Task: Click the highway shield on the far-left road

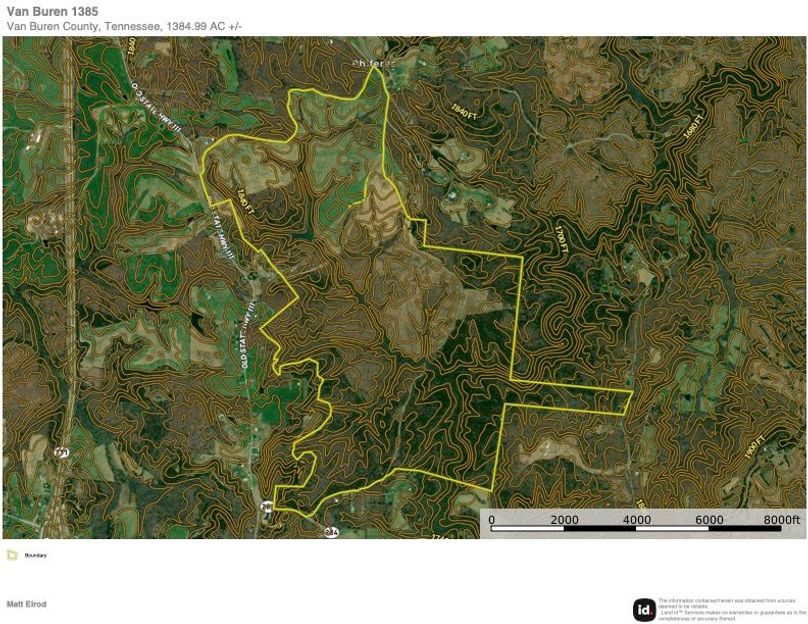Action: (x=61, y=453)
